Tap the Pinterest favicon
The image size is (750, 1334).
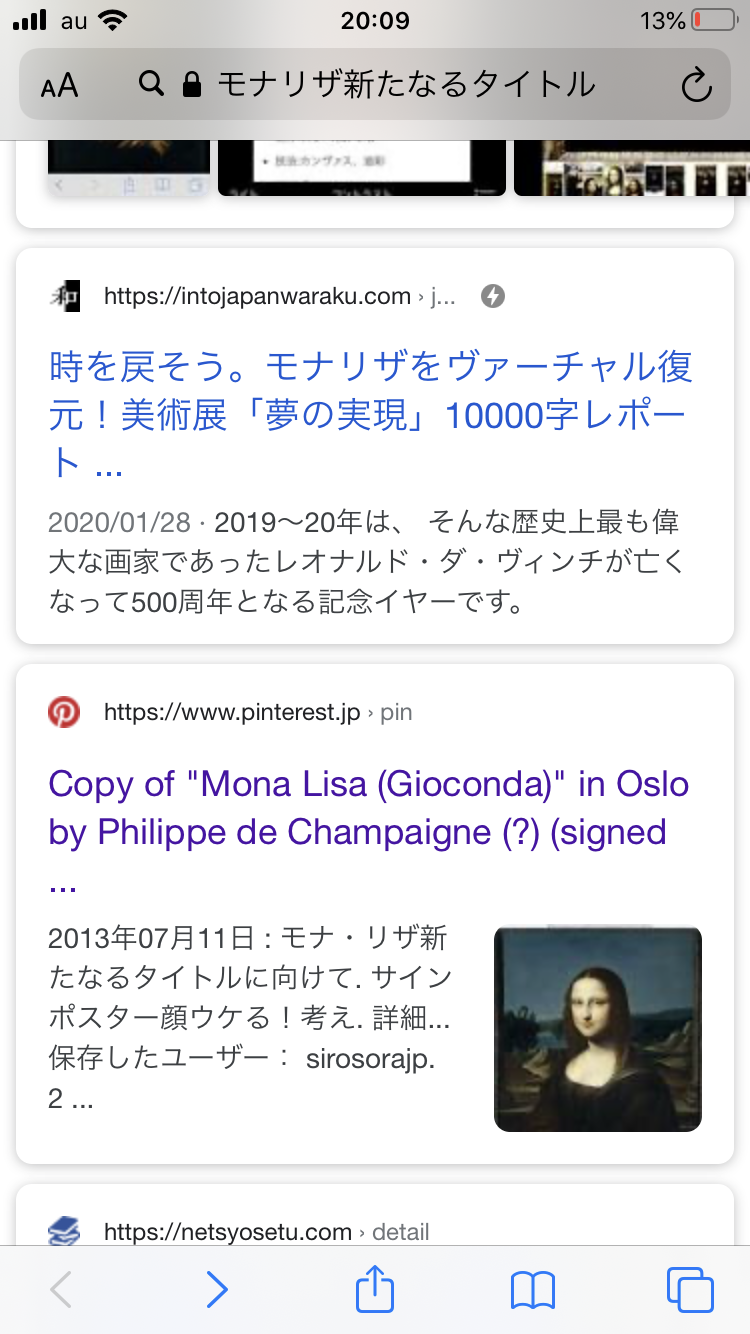click(64, 713)
